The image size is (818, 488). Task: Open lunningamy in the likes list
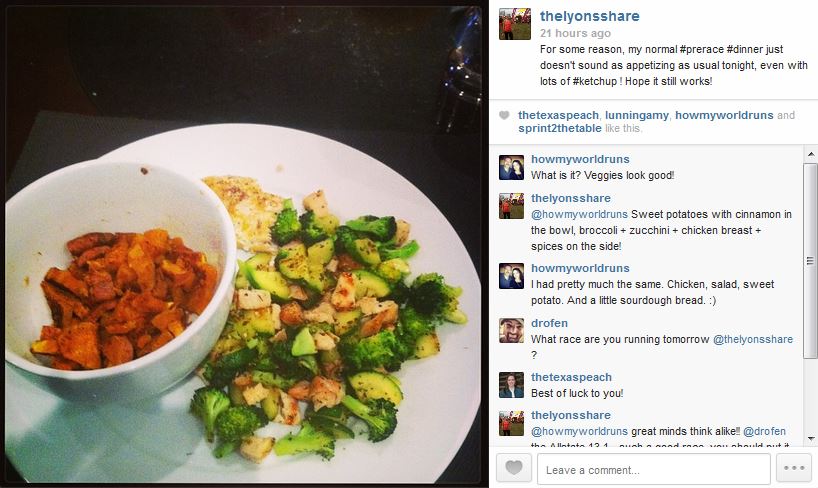[x=636, y=115]
